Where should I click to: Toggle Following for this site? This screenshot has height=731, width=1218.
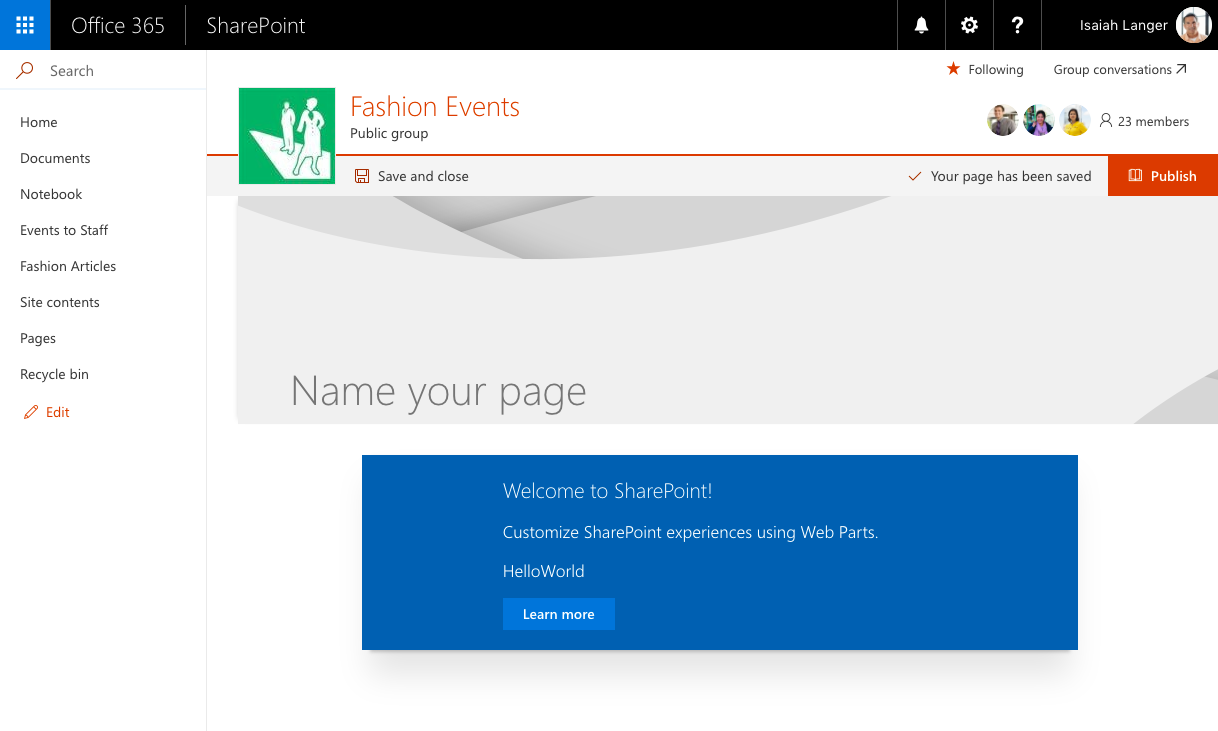[985, 69]
